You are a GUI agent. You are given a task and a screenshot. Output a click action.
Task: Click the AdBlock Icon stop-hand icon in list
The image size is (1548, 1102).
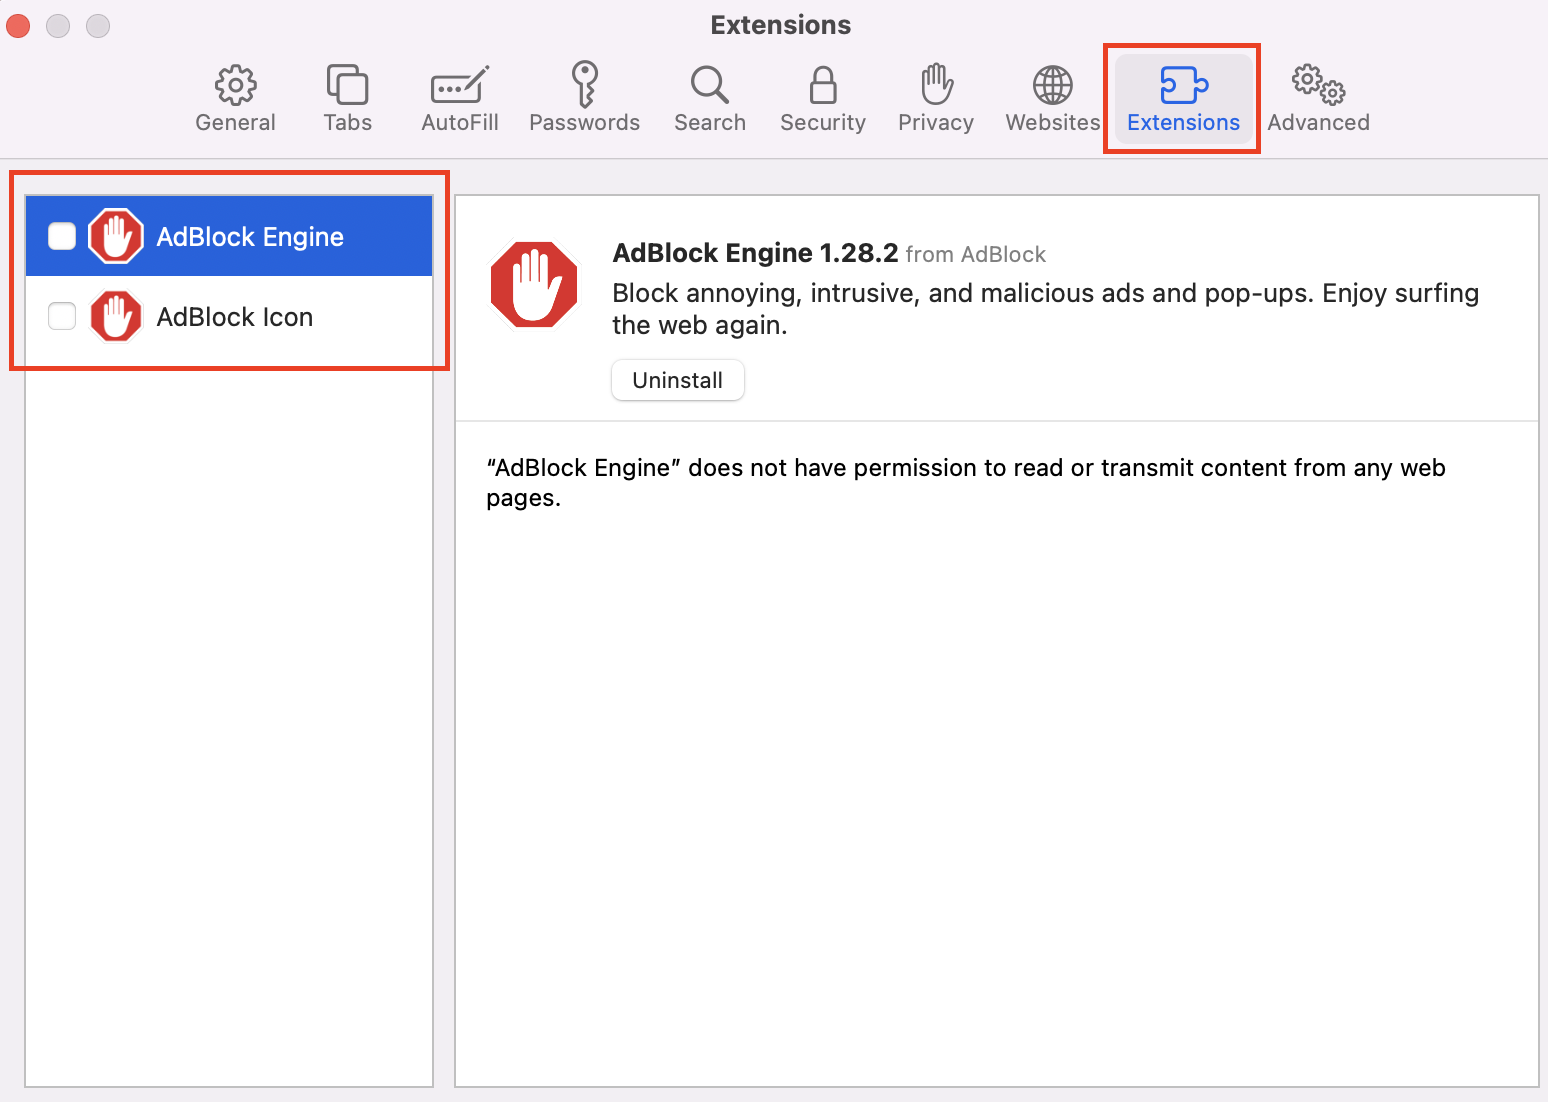pyautogui.click(x=116, y=316)
